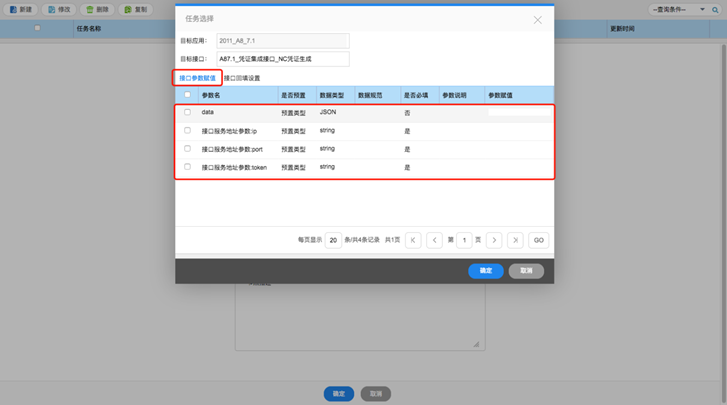Click the 删除 (Delete) trash icon
Viewport: 727px width, 405px height.
click(x=90, y=9)
